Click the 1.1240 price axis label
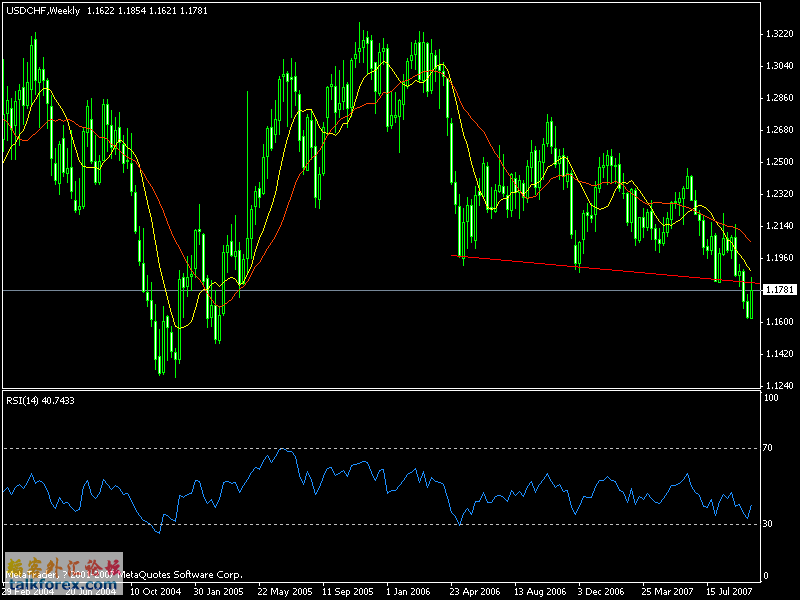Image resolution: width=800 pixels, height=600 pixels. [x=777, y=385]
